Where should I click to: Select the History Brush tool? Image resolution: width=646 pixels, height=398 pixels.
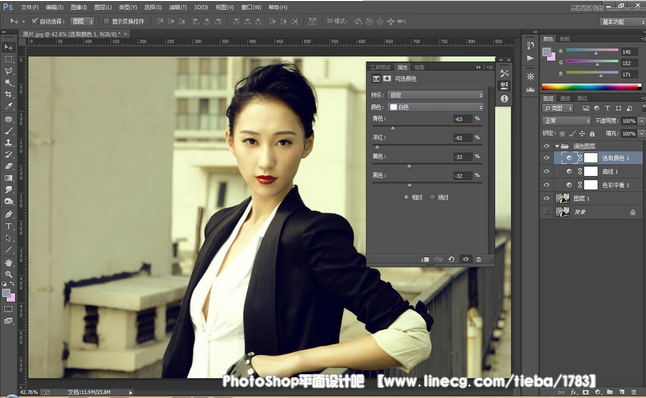[x=8, y=155]
